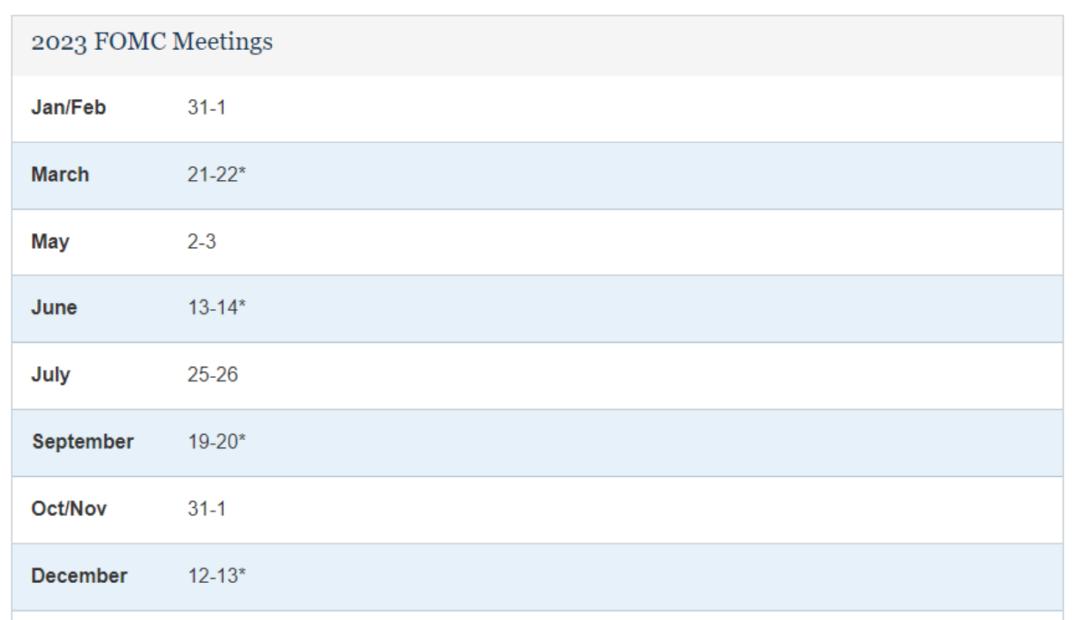This screenshot has width=1080, height=620.
Task: Select the March month label
Action: coord(60,174)
